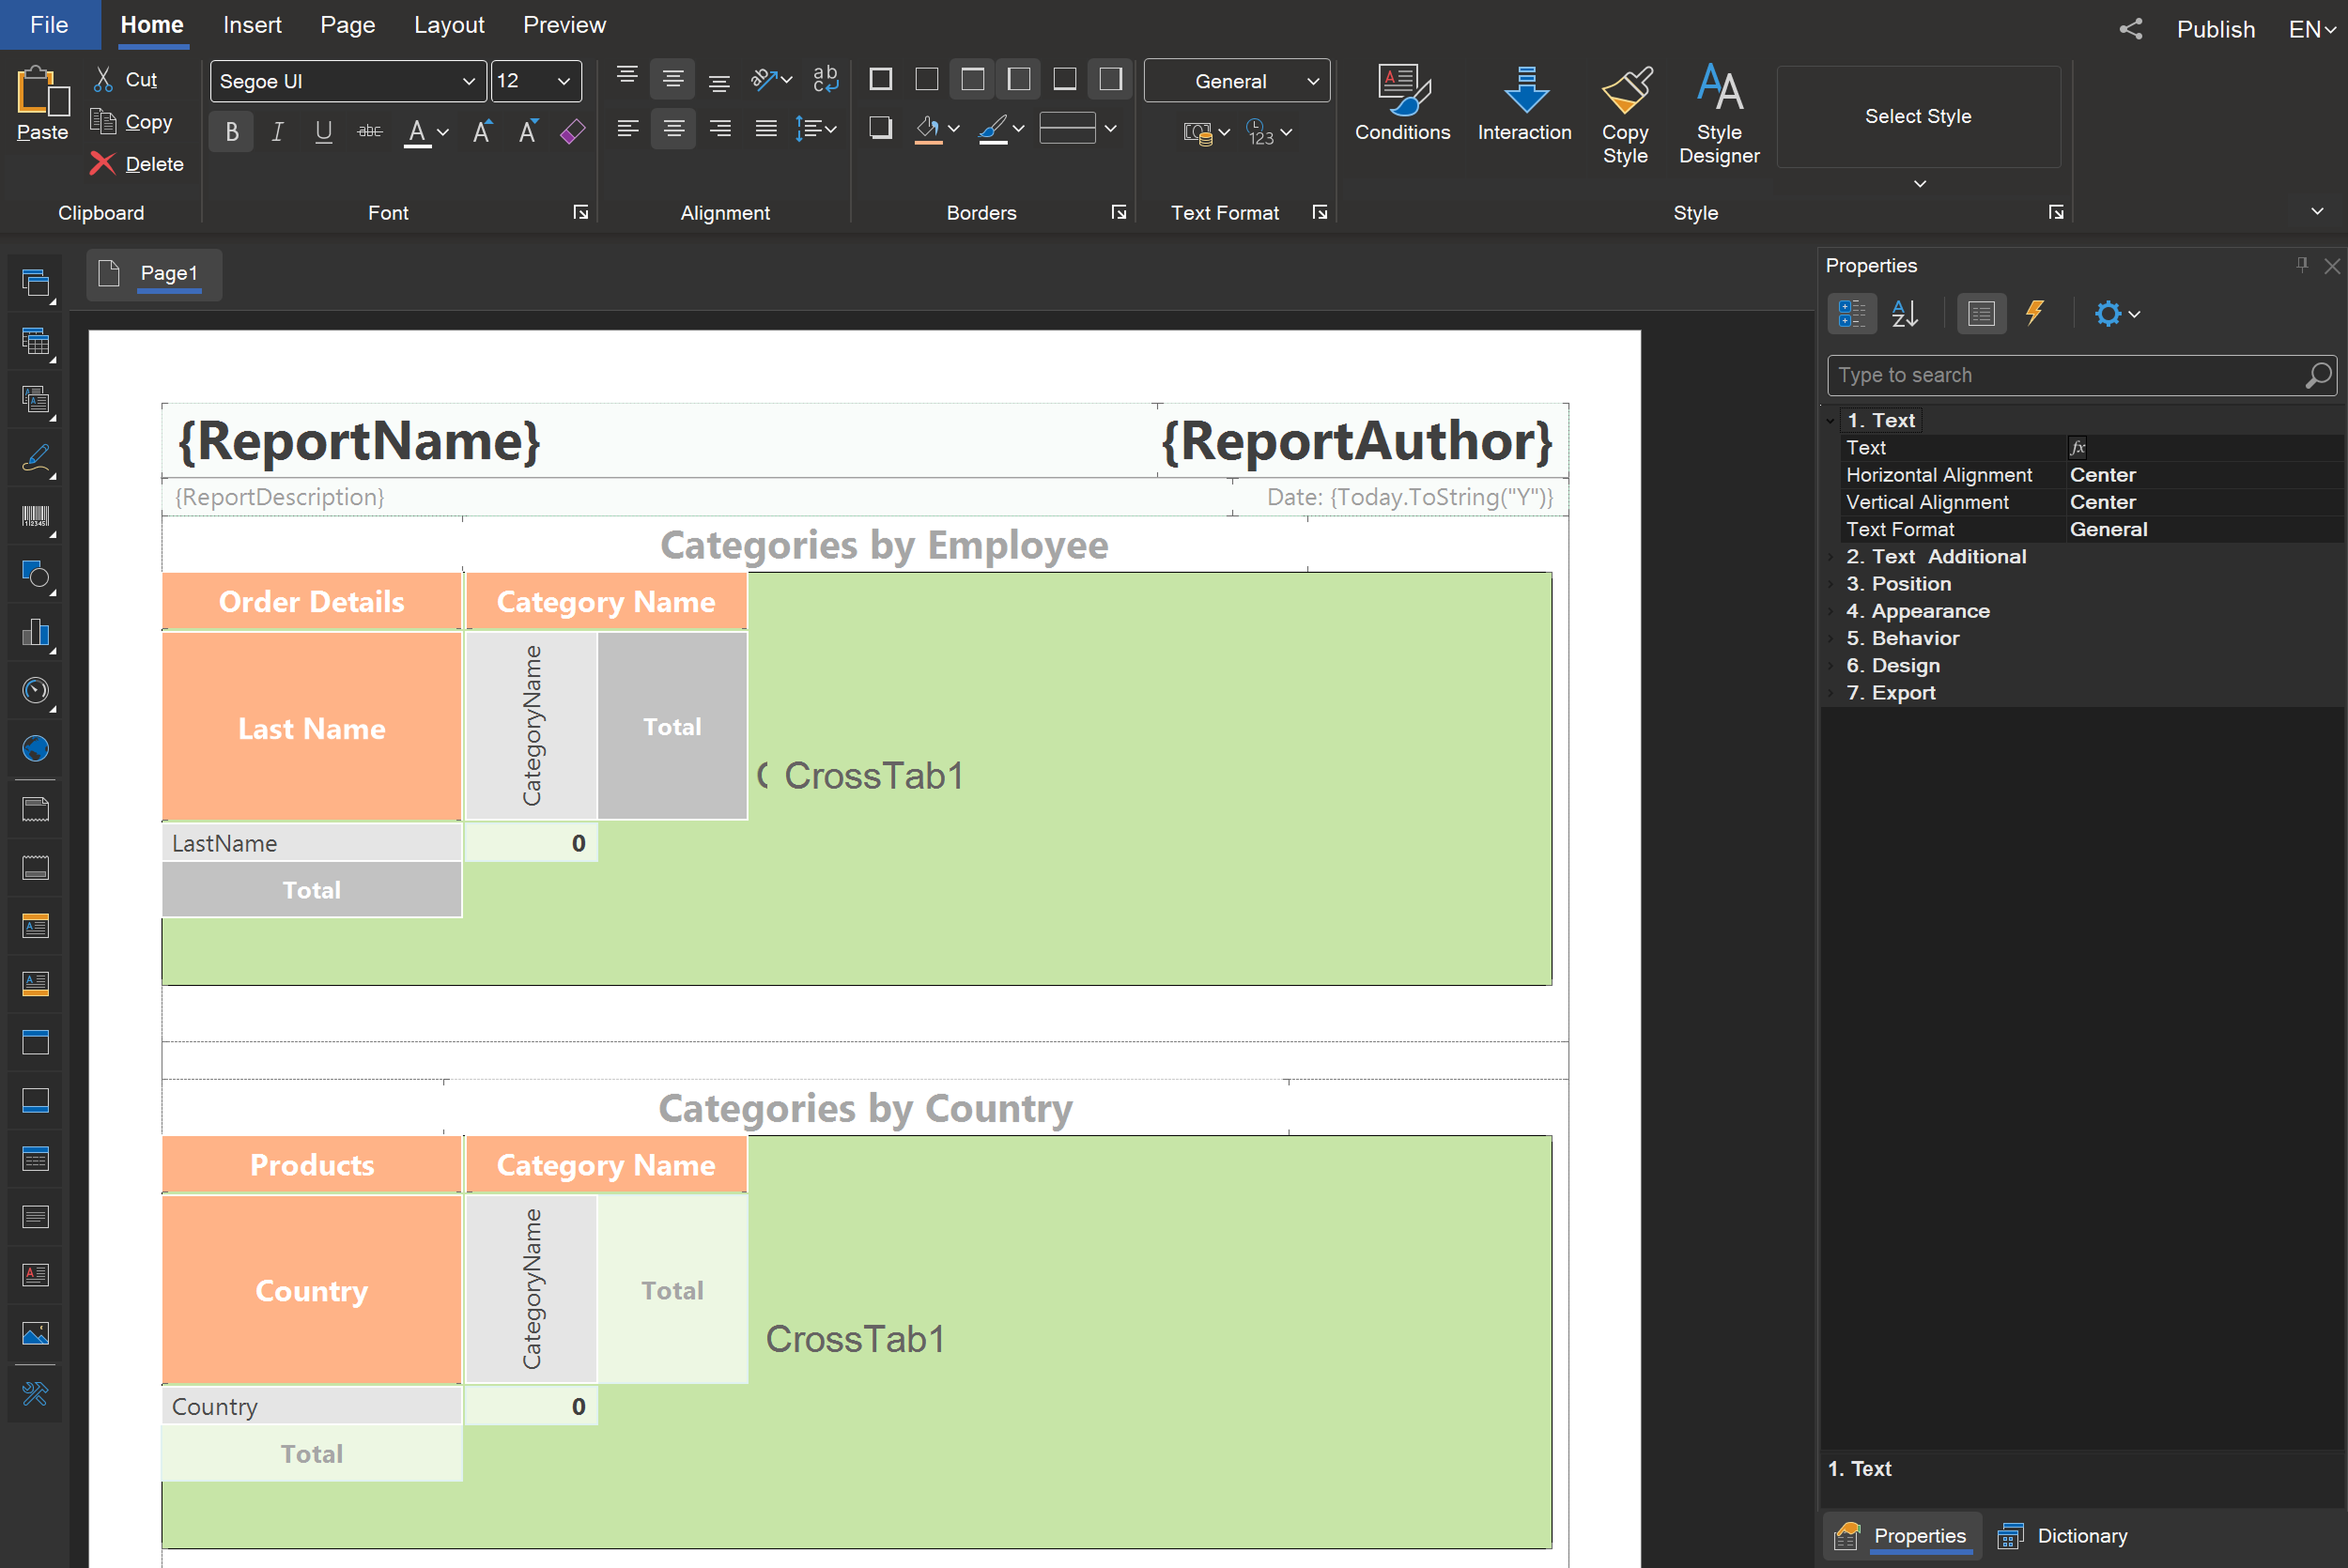Show events tab with lightning icon

pyautogui.click(x=2034, y=314)
